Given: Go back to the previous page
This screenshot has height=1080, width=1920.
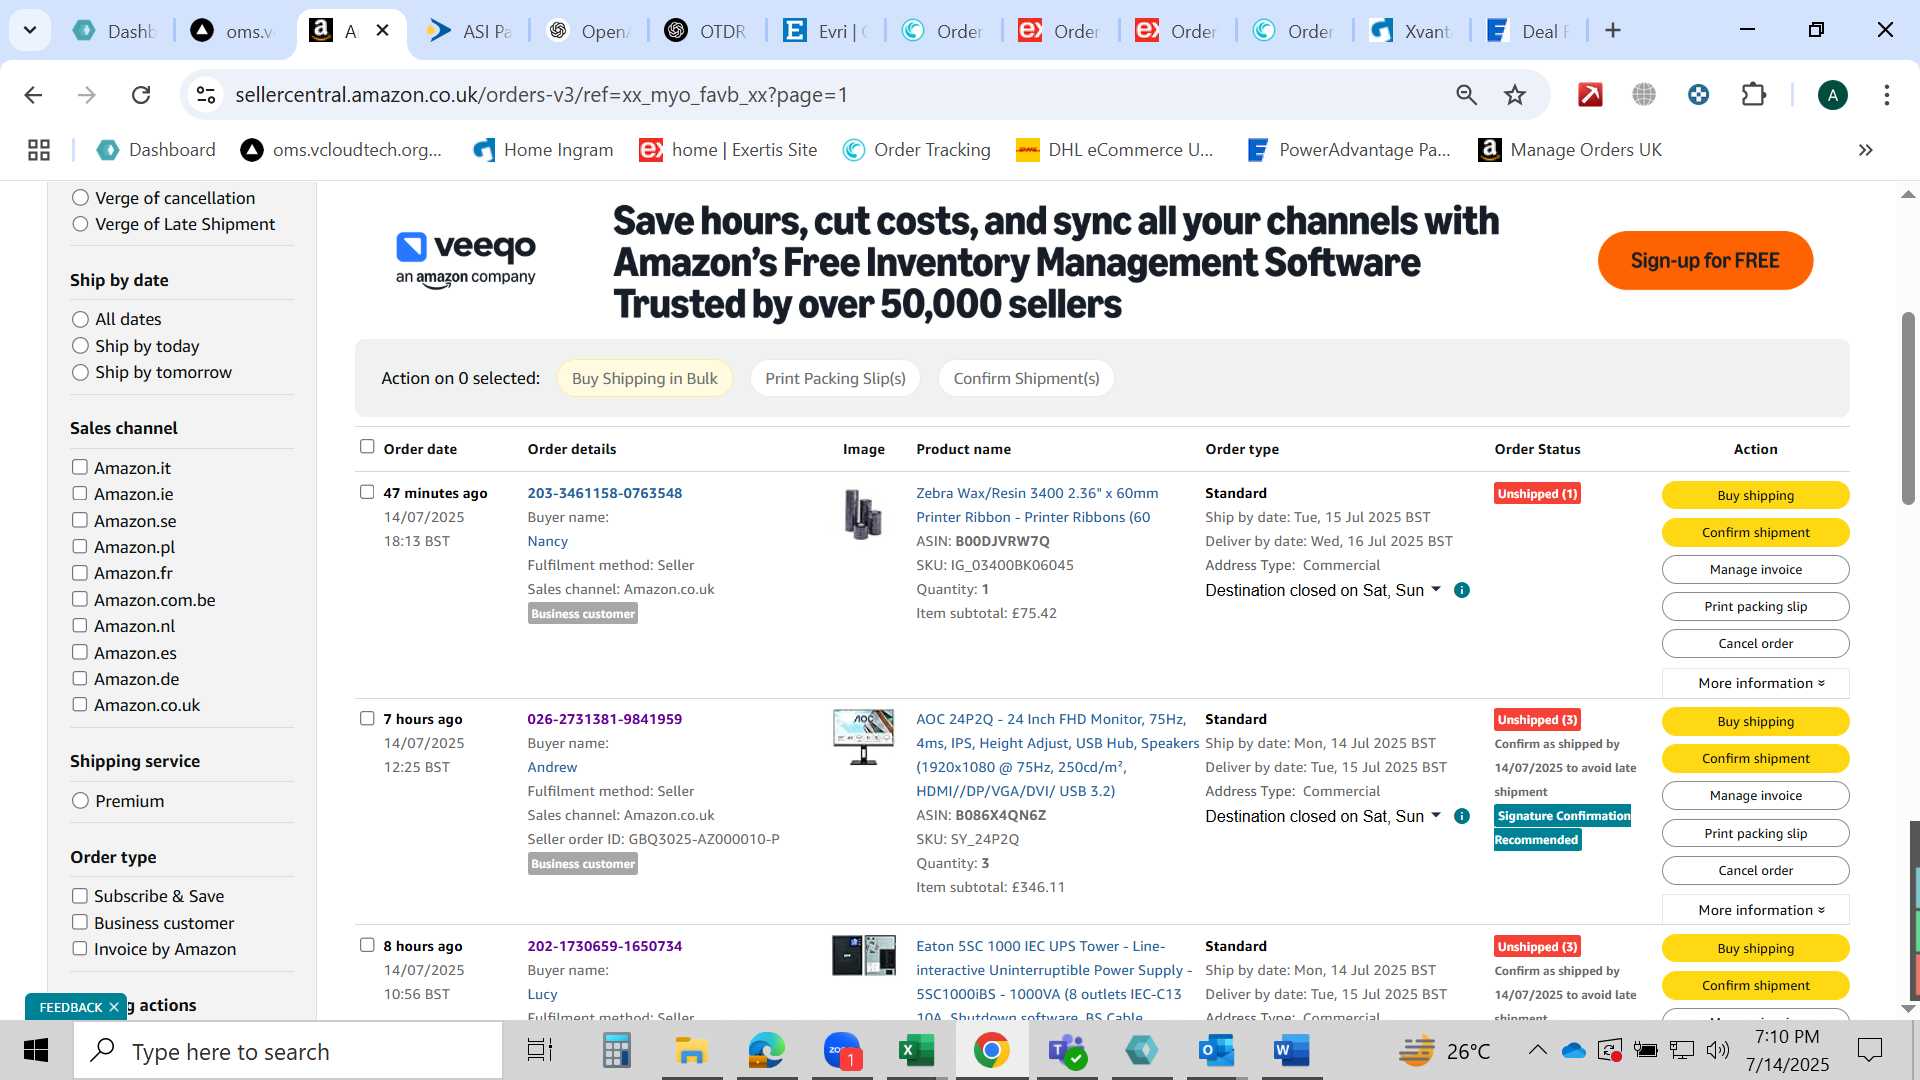Looking at the screenshot, I should pos(33,95).
